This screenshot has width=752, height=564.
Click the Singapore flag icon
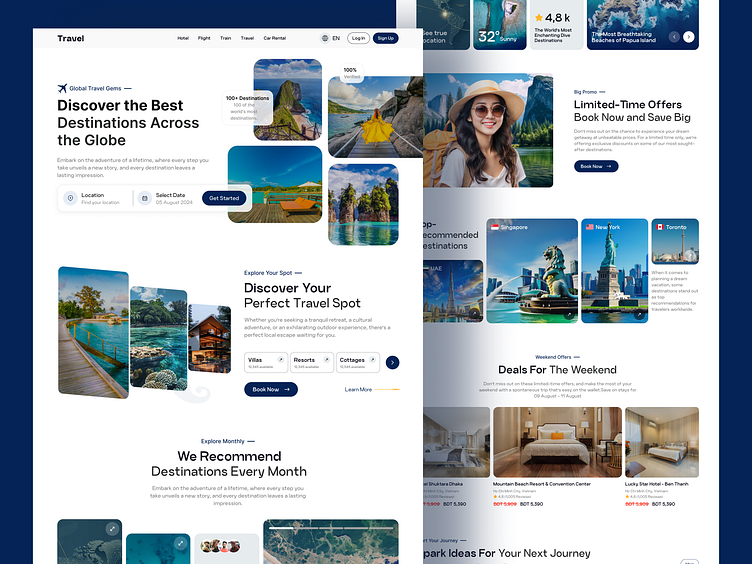(x=495, y=227)
